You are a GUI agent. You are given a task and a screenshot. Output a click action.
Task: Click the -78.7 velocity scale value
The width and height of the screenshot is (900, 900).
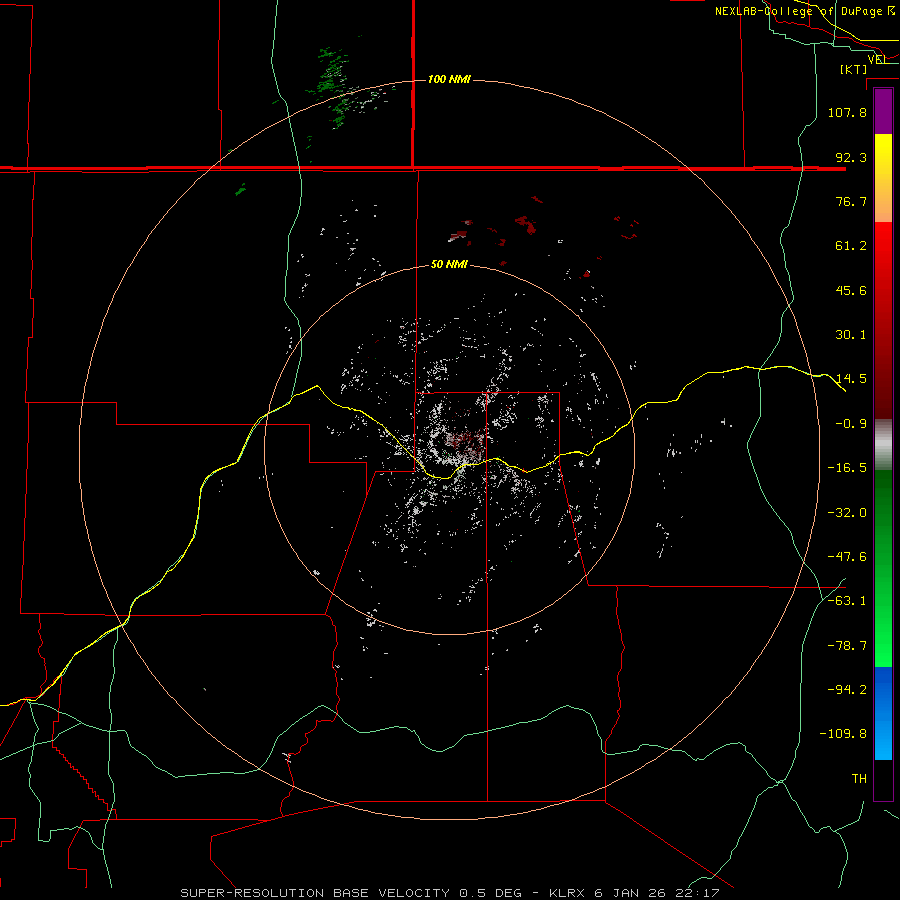pyautogui.click(x=847, y=646)
